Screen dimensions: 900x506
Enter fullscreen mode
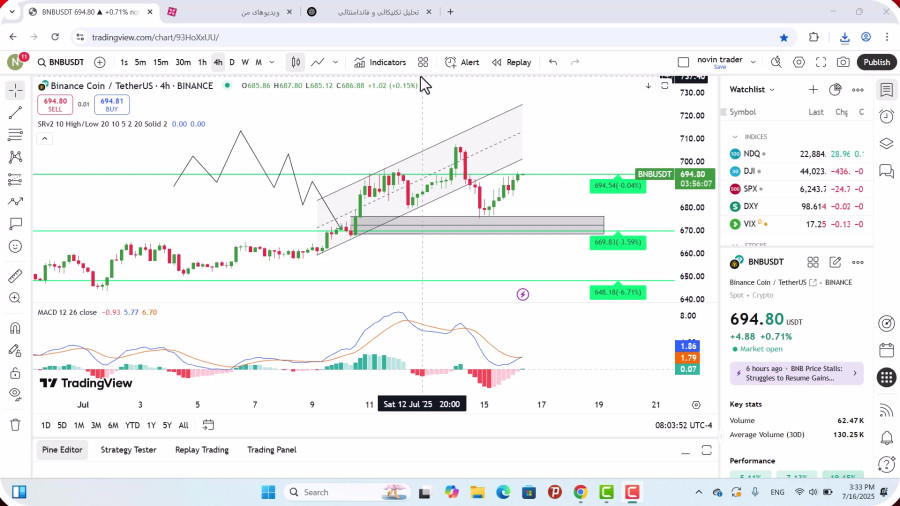click(x=821, y=62)
